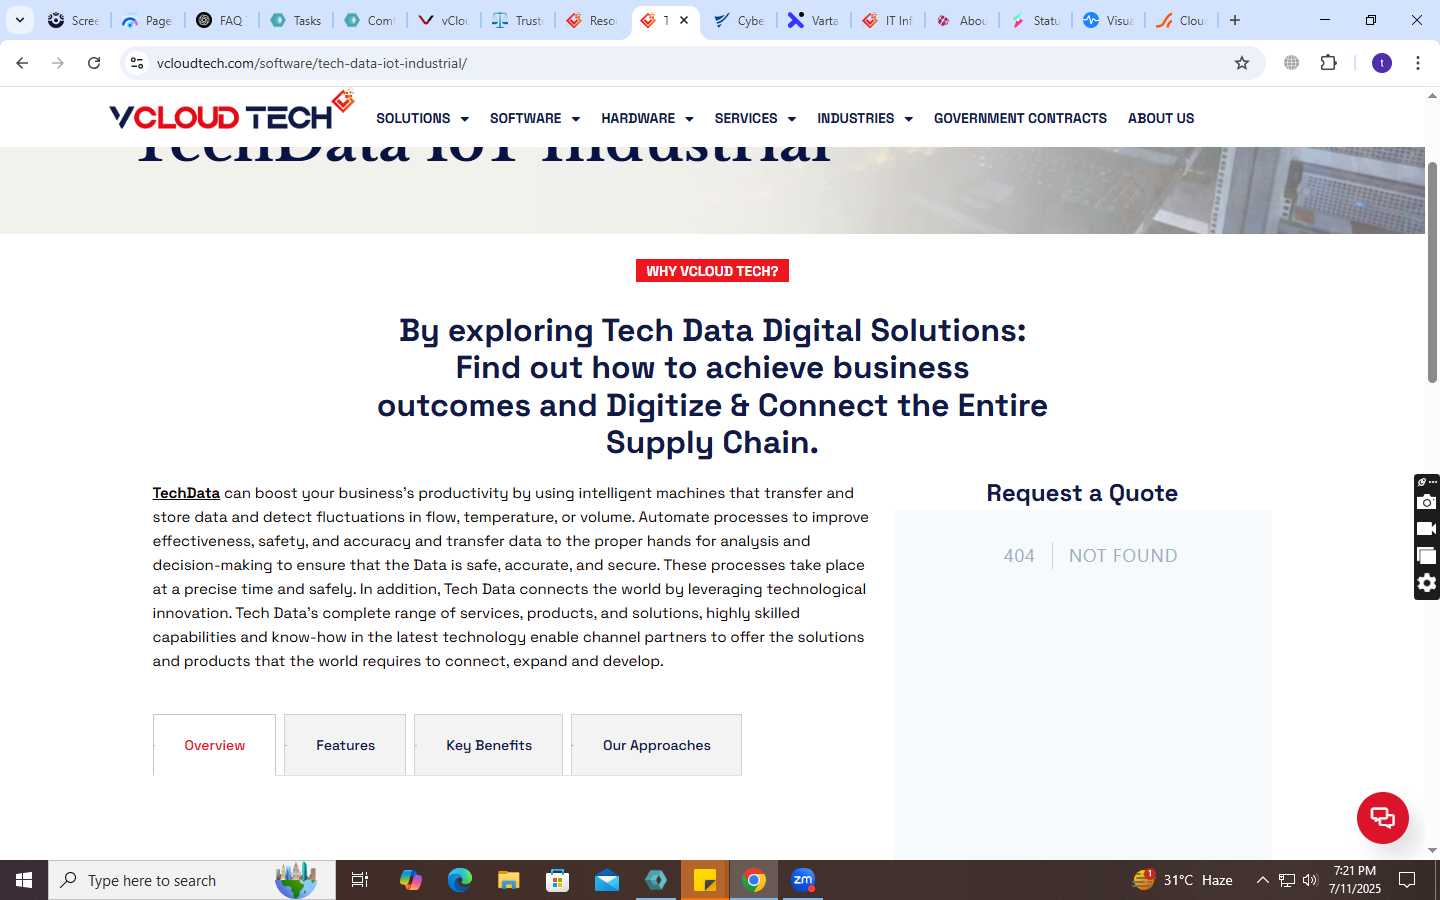Open the tab search dropdown arrow
This screenshot has height=900, width=1440.
click(x=19, y=20)
